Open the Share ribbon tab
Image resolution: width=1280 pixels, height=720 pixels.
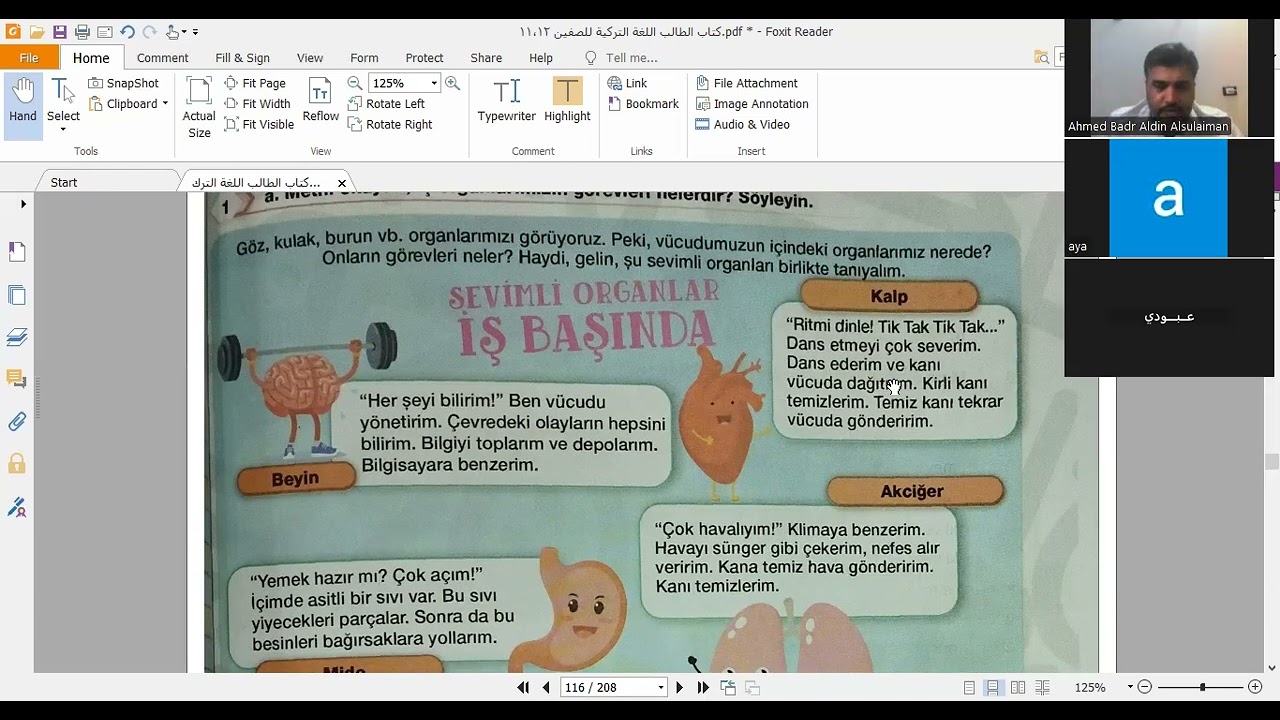(486, 58)
